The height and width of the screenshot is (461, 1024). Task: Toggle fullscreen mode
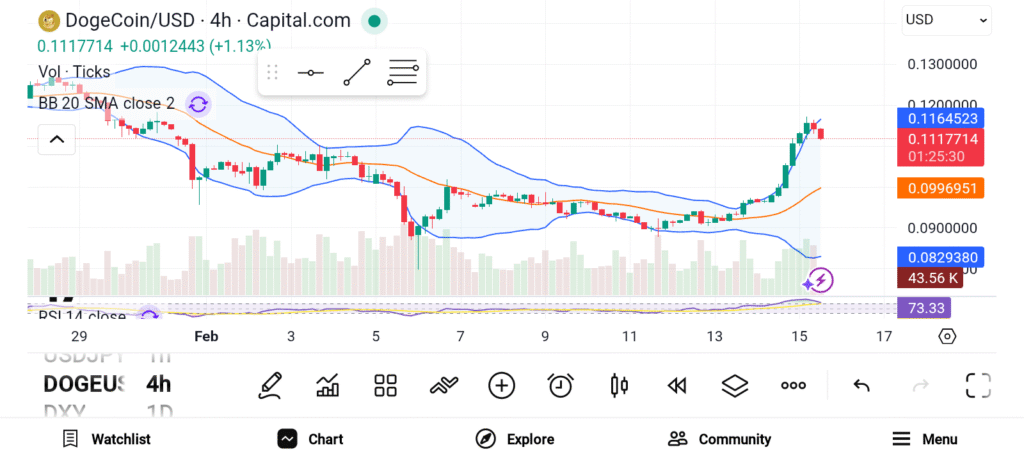pos(977,385)
